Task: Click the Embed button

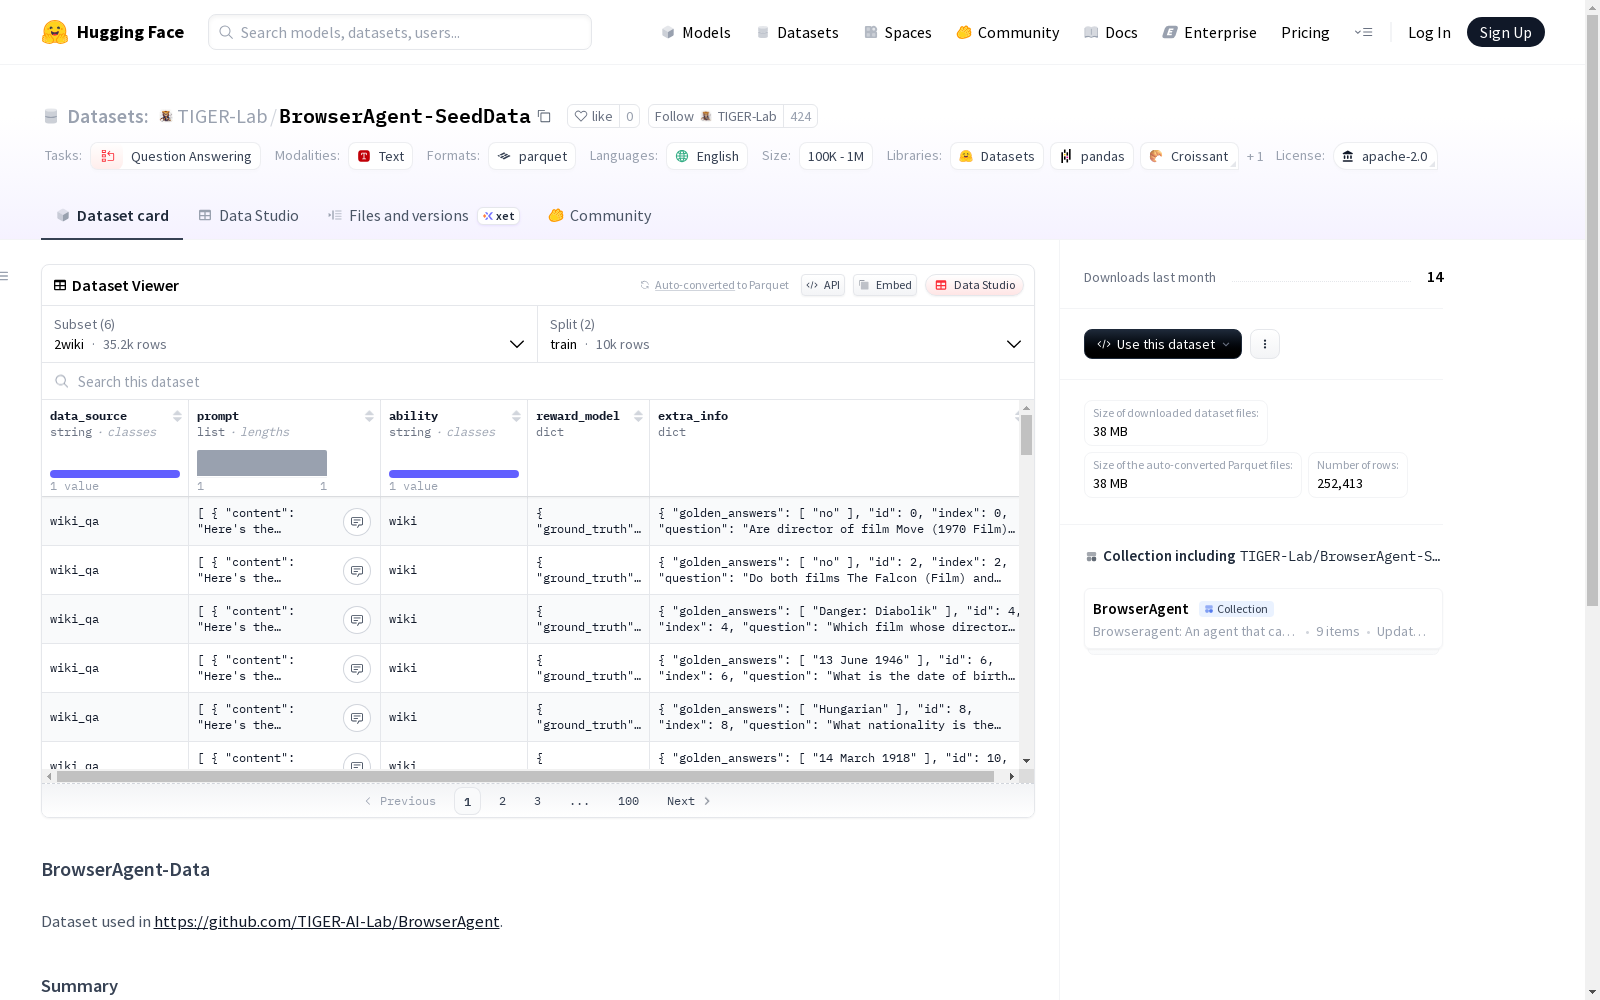Action: (885, 285)
